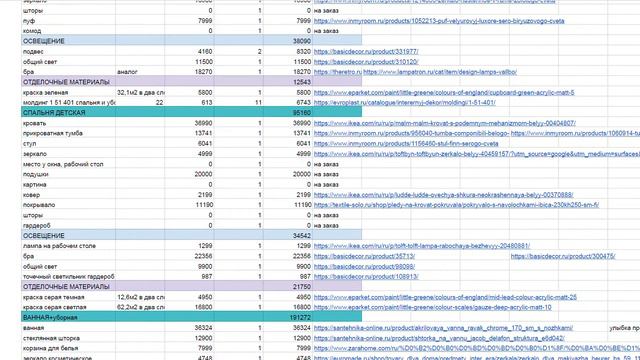Click the 613 price cell

click(189, 102)
